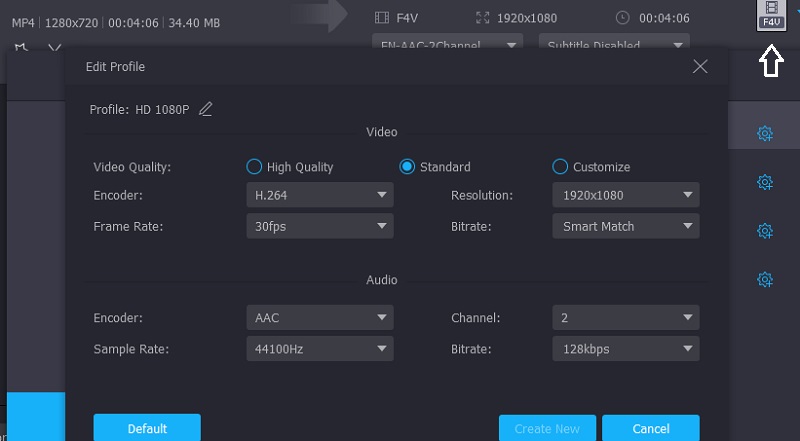The width and height of the screenshot is (800, 441).
Task: Open the Smart Match video bitrate dropdown
Action: [x=625, y=226]
